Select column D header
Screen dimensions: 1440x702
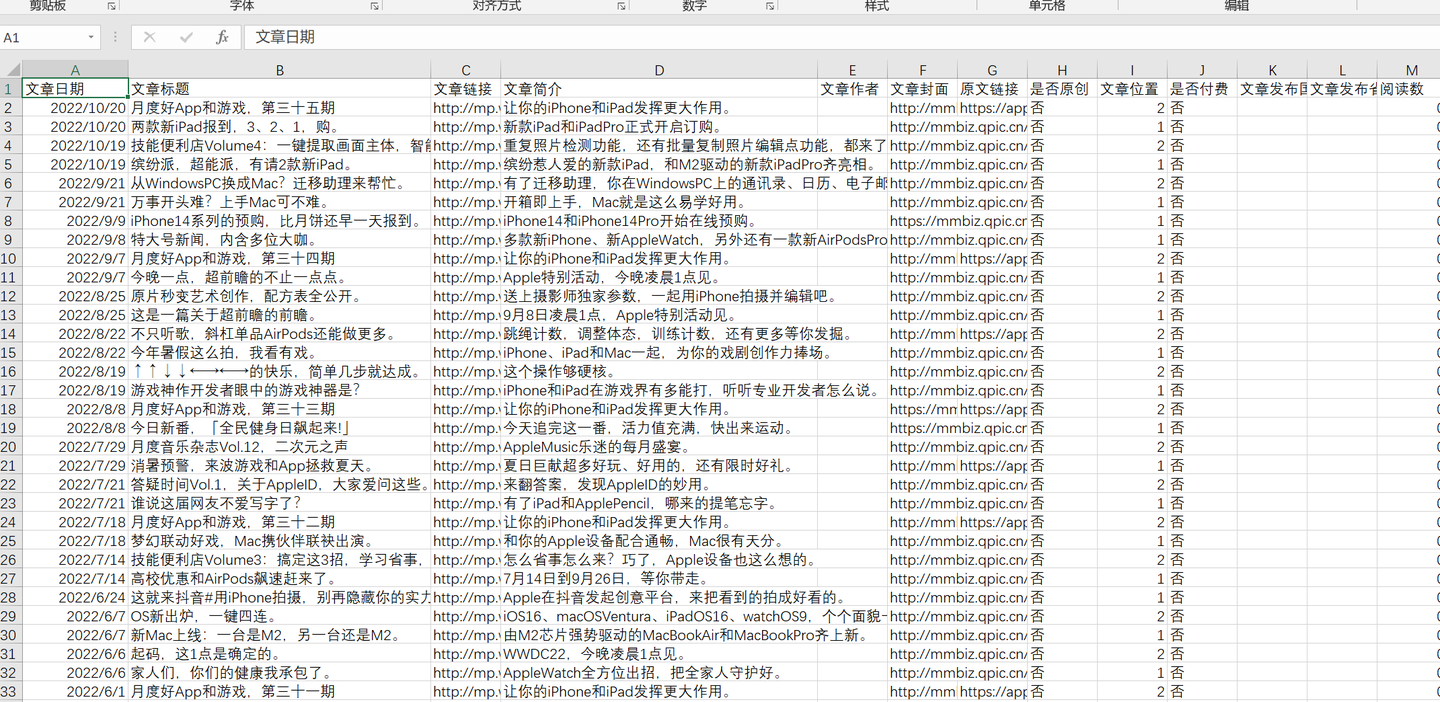tap(659, 70)
